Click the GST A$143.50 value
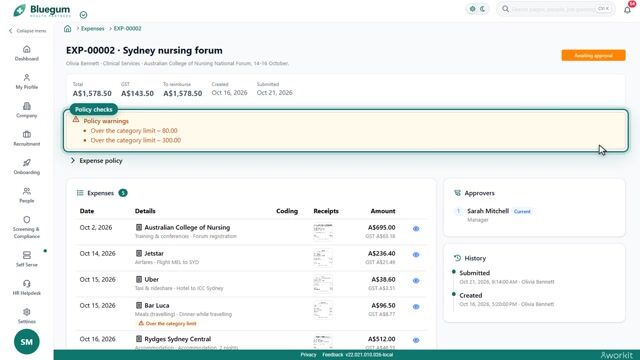The width and height of the screenshot is (640, 360). click(137, 93)
